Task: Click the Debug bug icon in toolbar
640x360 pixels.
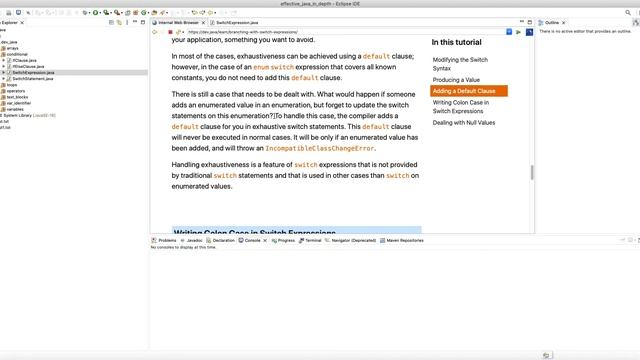Action: [x=85, y=13]
